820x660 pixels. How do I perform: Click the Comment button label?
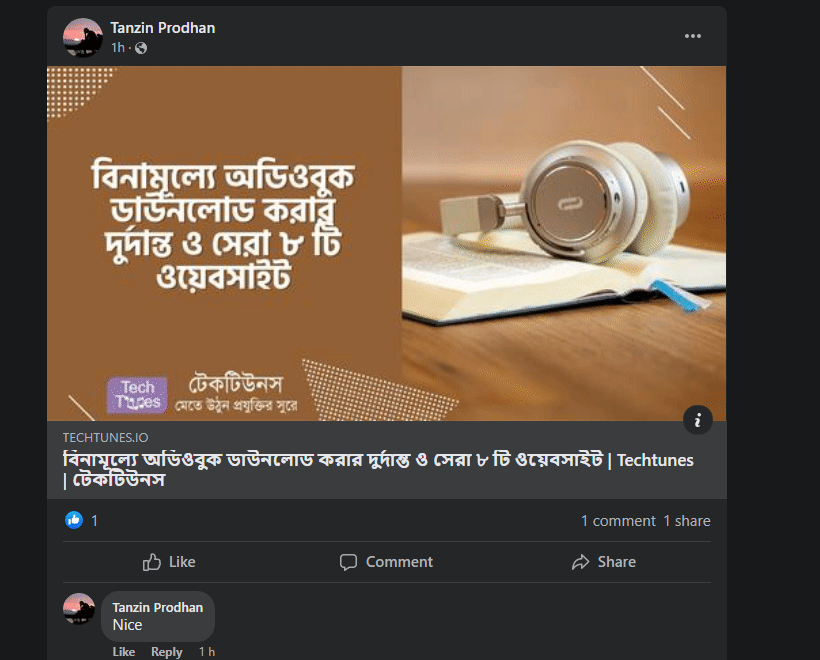pyautogui.click(x=399, y=562)
